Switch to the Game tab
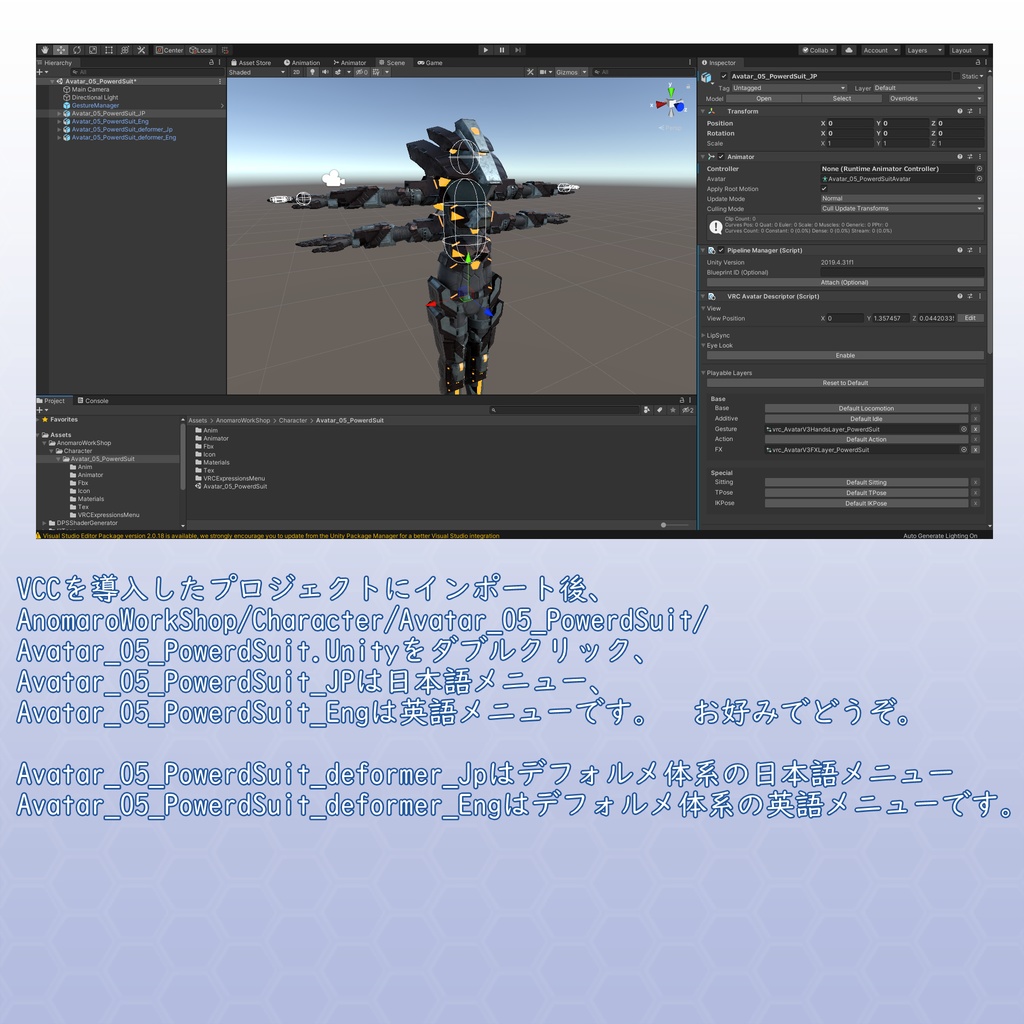The height and width of the screenshot is (1024, 1024). [x=430, y=62]
